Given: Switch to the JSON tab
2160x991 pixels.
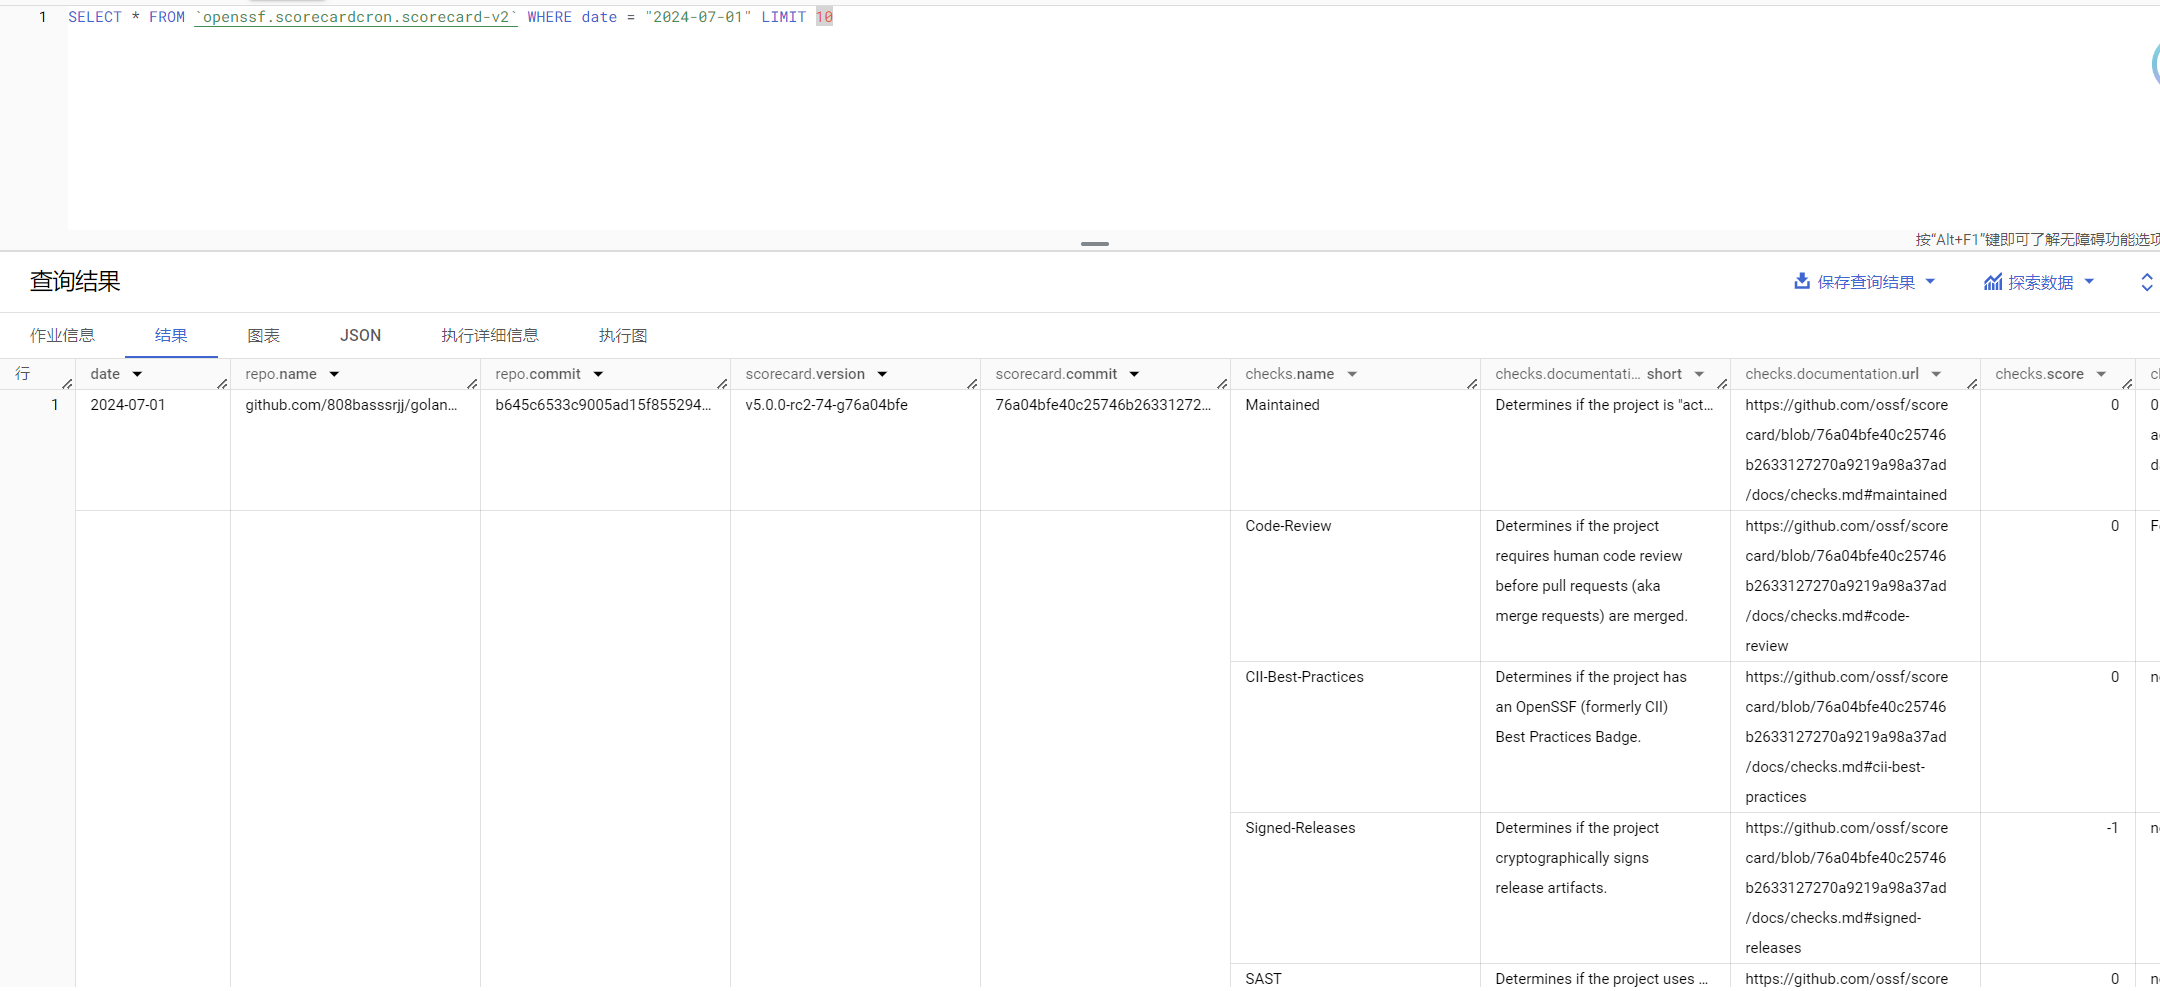Looking at the screenshot, I should pyautogui.click(x=360, y=335).
